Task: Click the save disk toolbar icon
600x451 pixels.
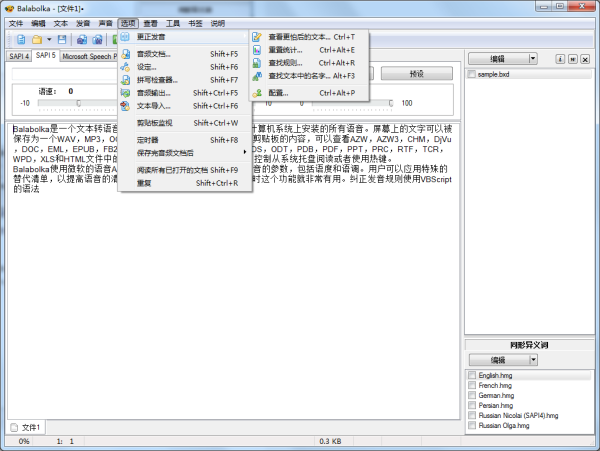Action: [62, 39]
